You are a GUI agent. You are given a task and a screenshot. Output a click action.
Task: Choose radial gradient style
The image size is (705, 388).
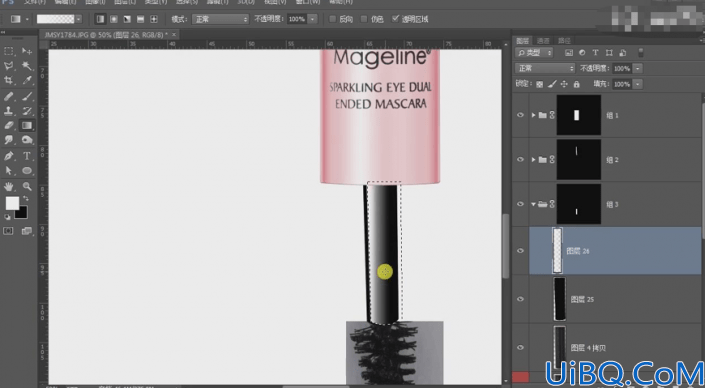[114, 19]
